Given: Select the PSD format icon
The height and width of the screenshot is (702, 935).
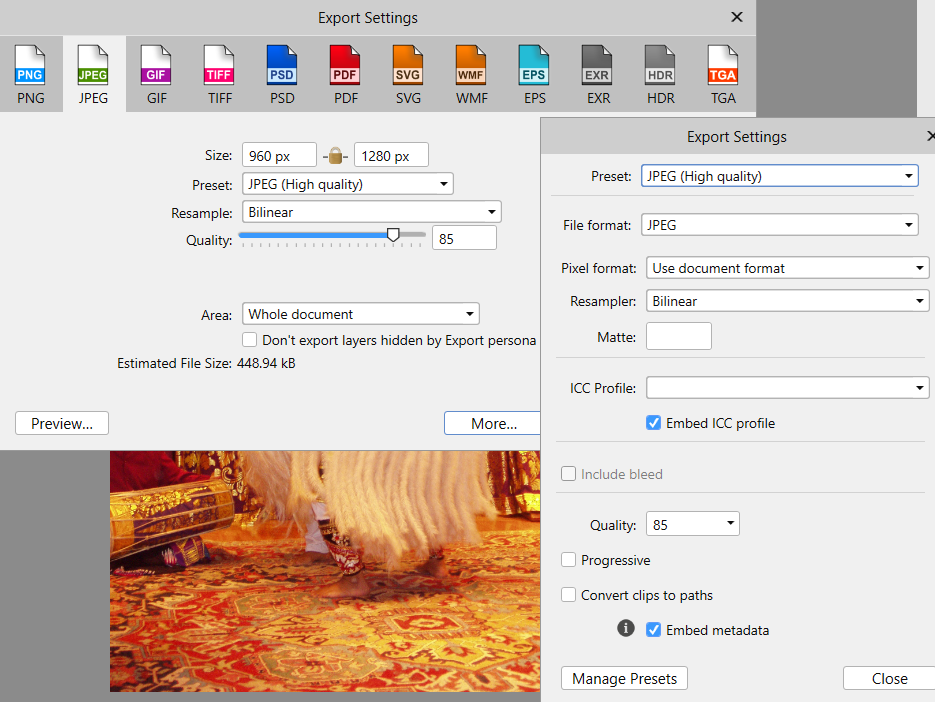Looking at the screenshot, I should point(282,70).
